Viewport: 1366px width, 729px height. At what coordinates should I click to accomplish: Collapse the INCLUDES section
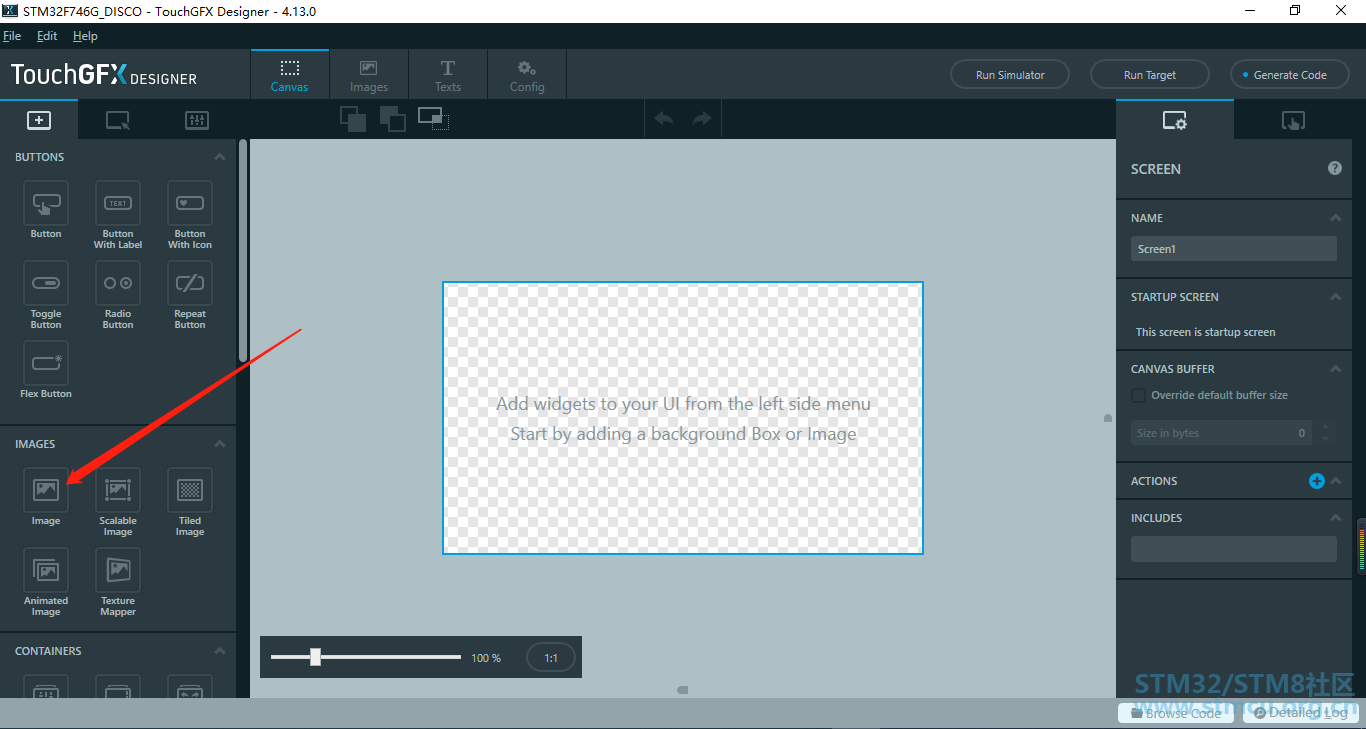tap(1335, 518)
